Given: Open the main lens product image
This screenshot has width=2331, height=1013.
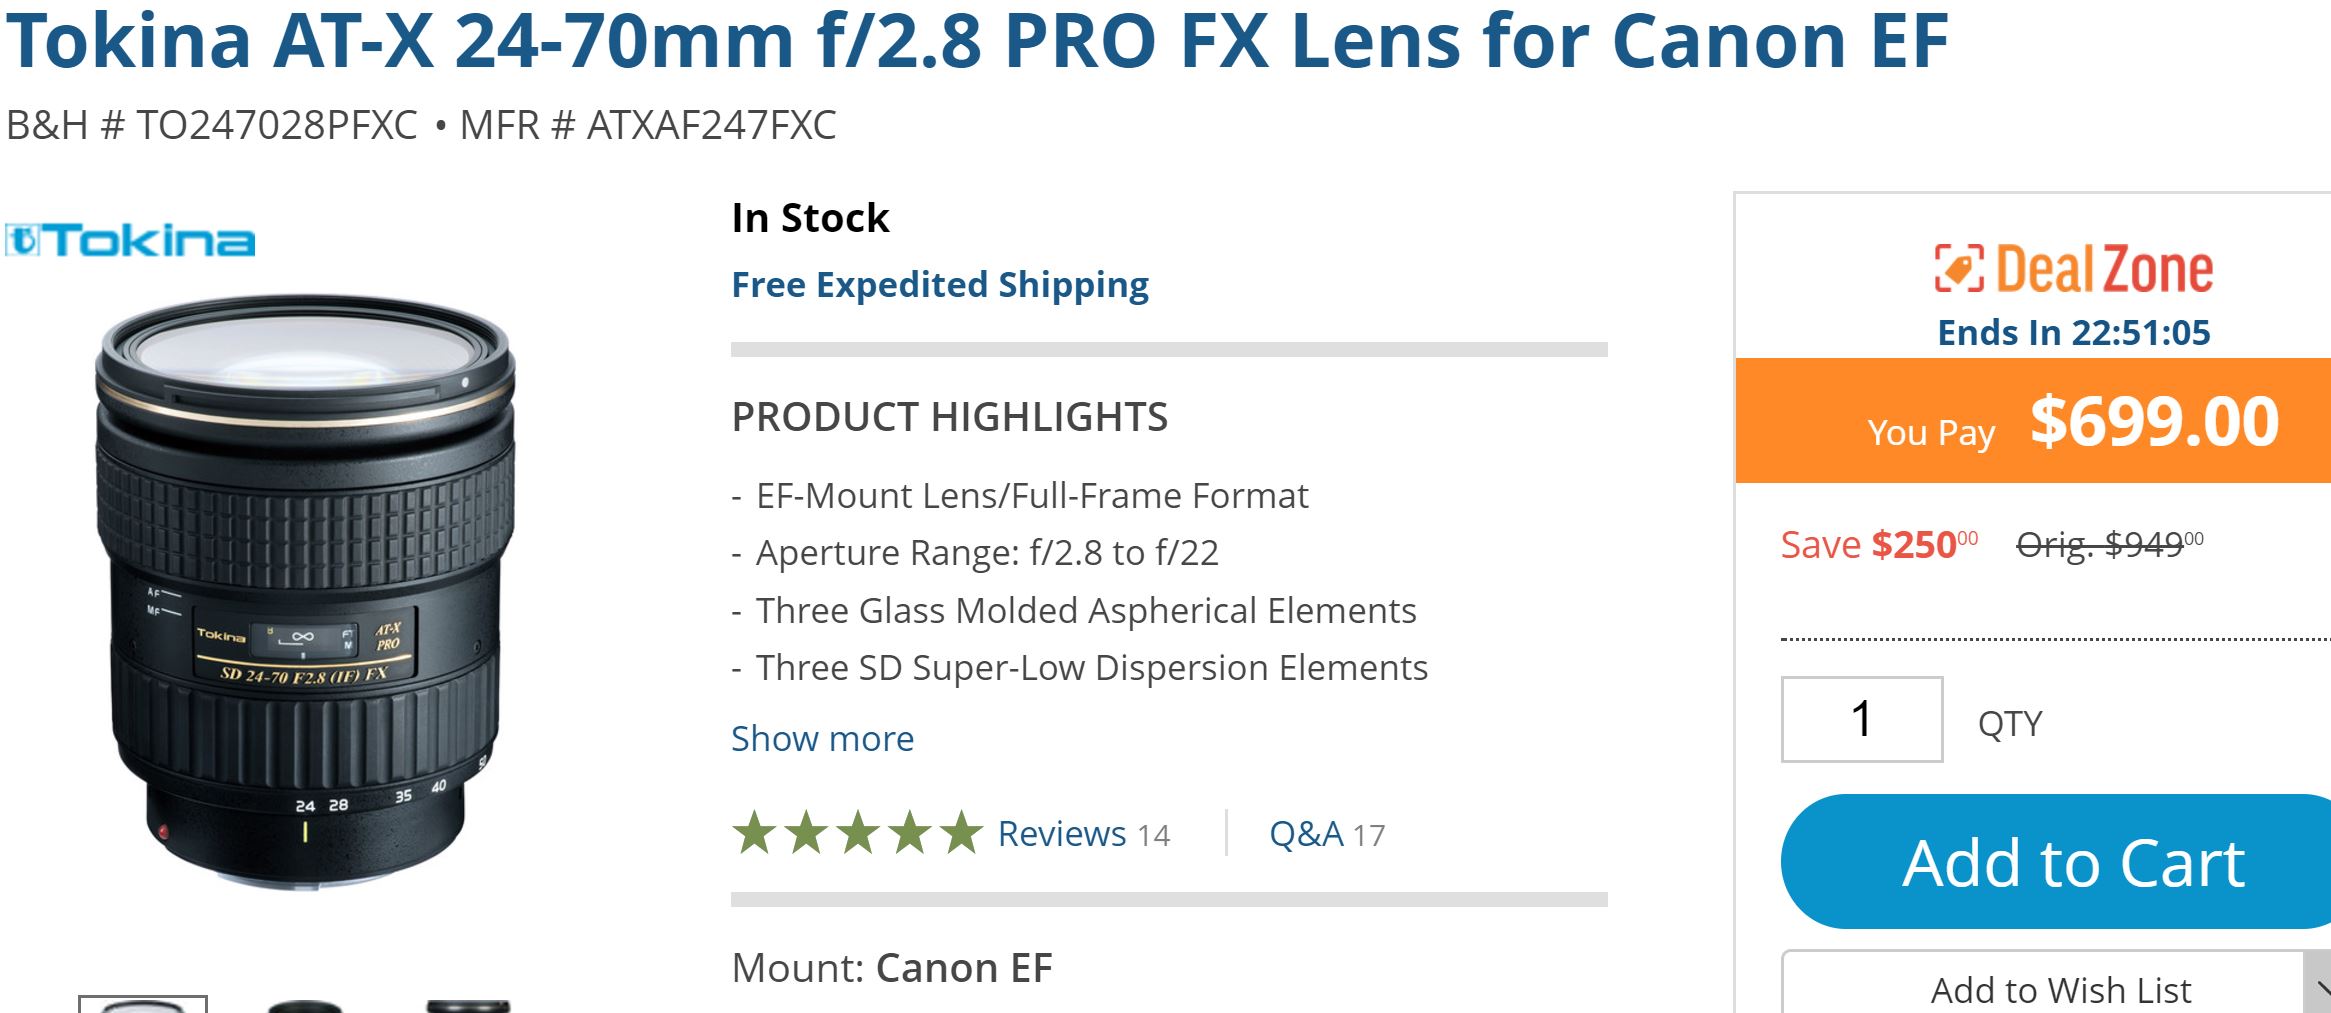Looking at the screenshot, I should coord(305,590).
